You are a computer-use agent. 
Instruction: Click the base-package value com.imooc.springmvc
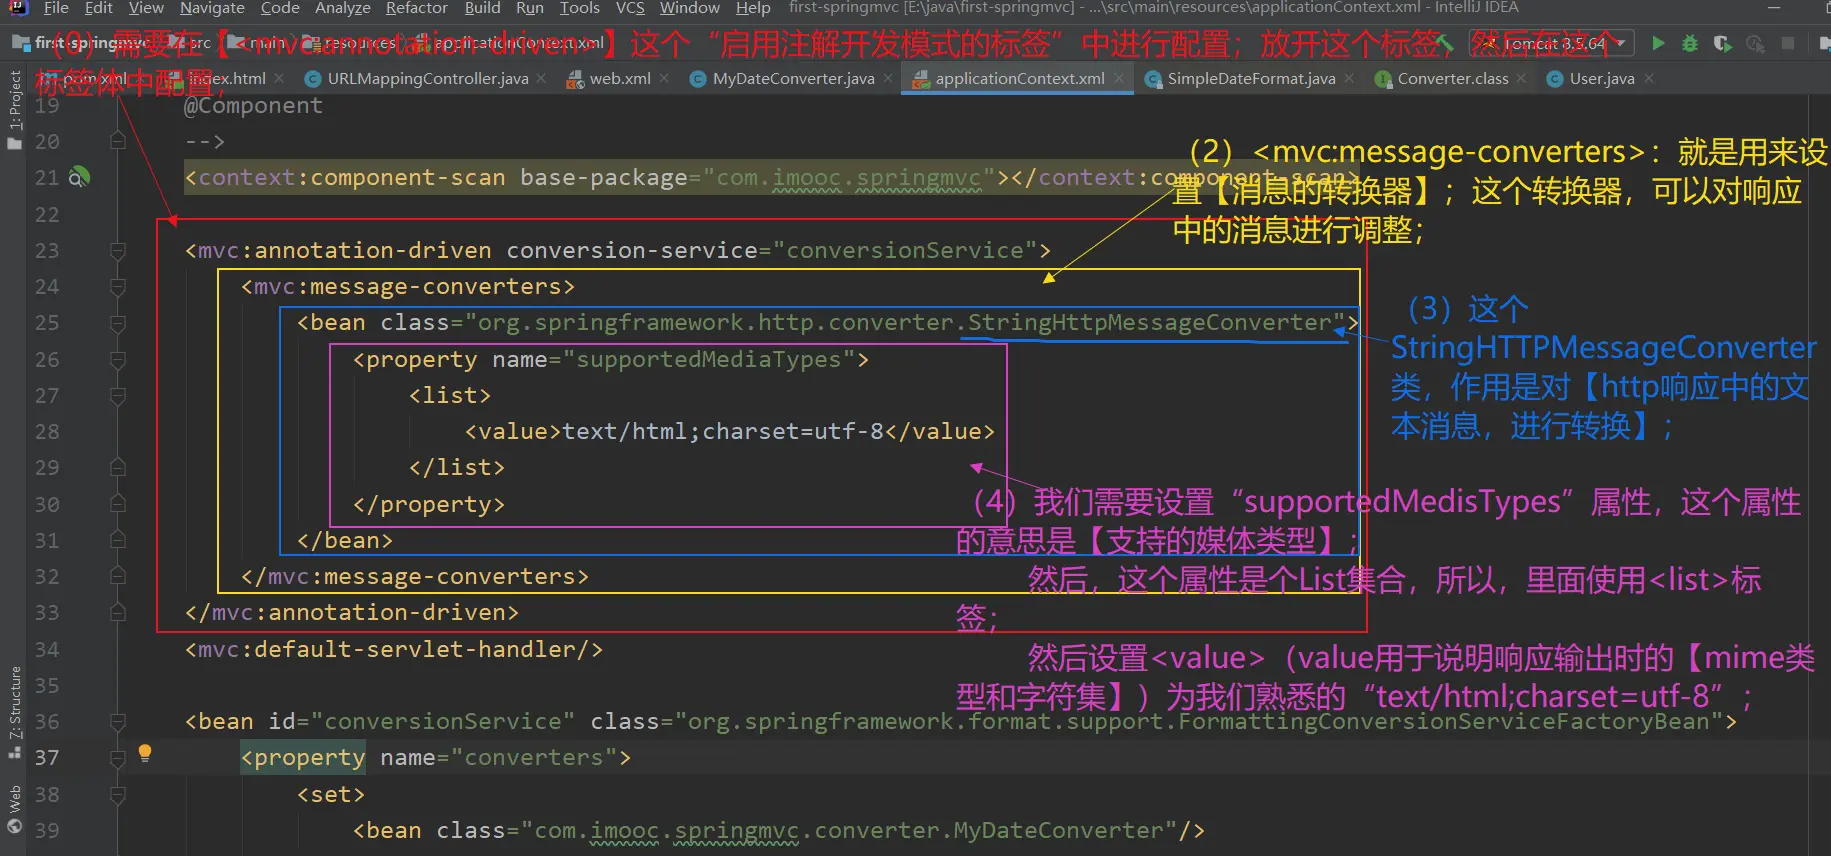pyautogui.click(x=849, y=178)
